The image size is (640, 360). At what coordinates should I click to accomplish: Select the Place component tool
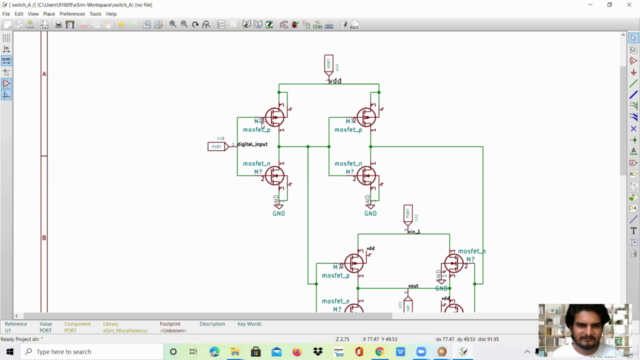[x=633, y=61]
